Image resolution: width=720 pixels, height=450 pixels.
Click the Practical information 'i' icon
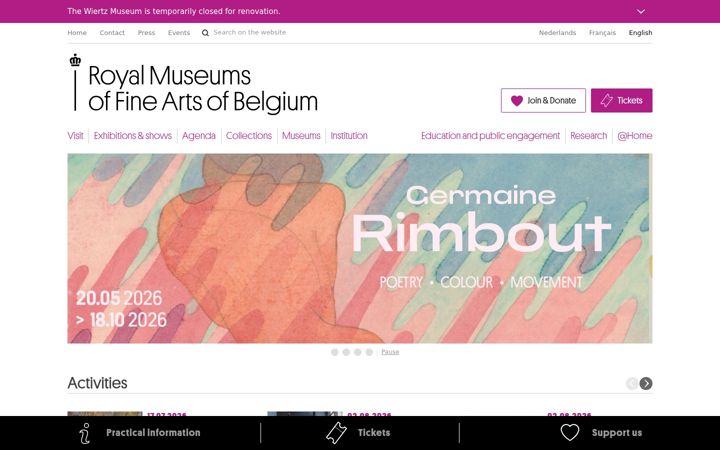coord(84,433)
